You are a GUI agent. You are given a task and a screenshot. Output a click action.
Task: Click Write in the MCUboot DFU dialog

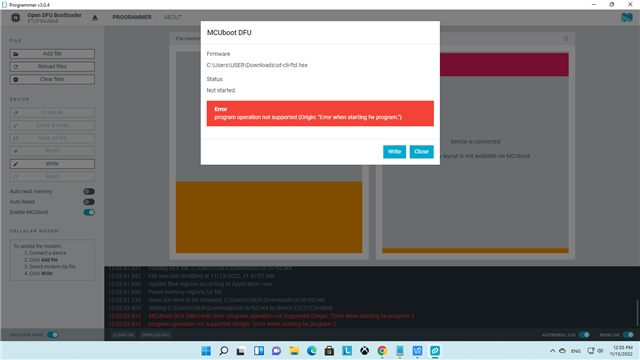coord(394,151)
